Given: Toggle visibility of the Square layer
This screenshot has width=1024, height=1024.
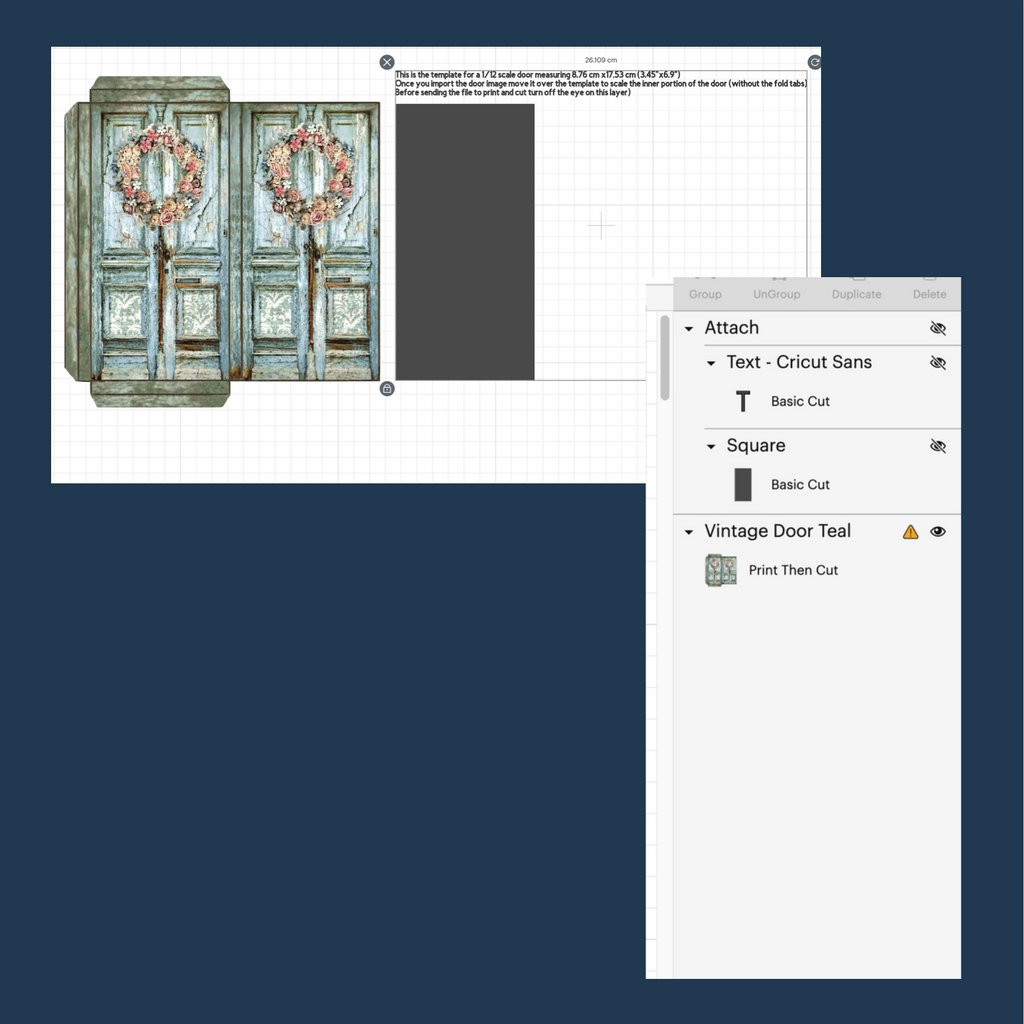Looking at the screenshot, I should click(x=938, y=446).
